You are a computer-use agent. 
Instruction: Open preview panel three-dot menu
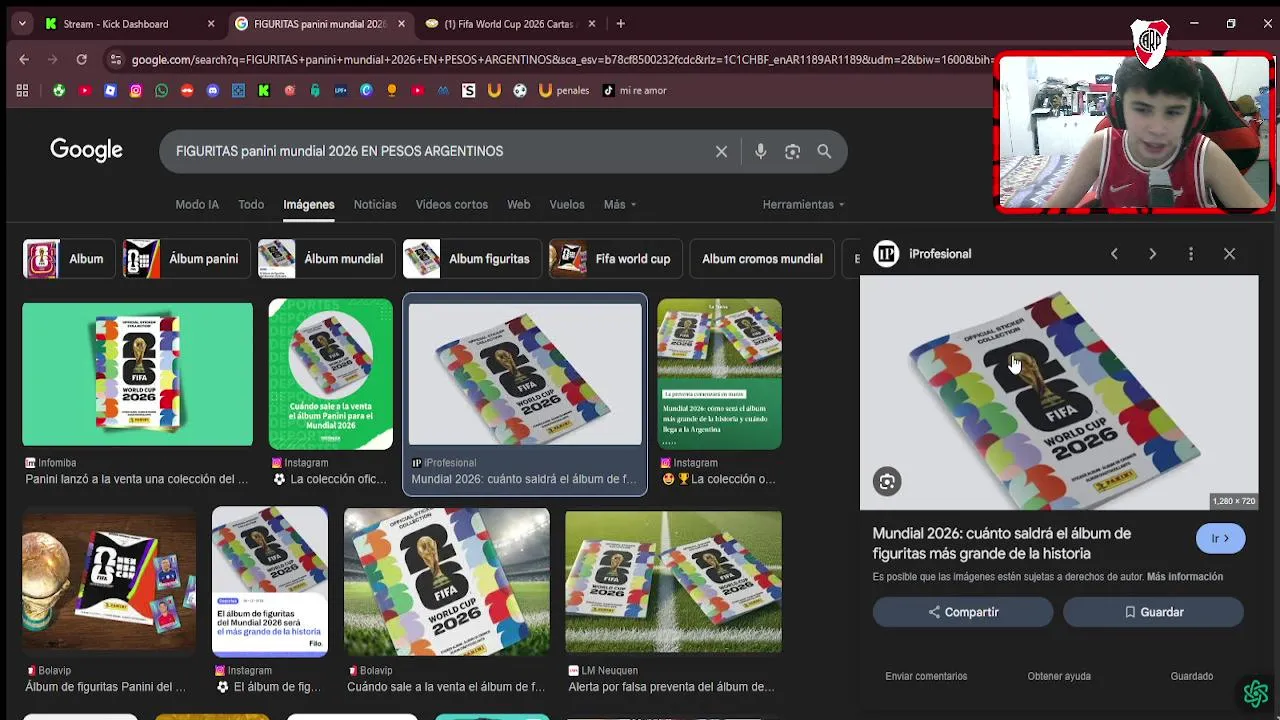click(x=1190, y=254)
